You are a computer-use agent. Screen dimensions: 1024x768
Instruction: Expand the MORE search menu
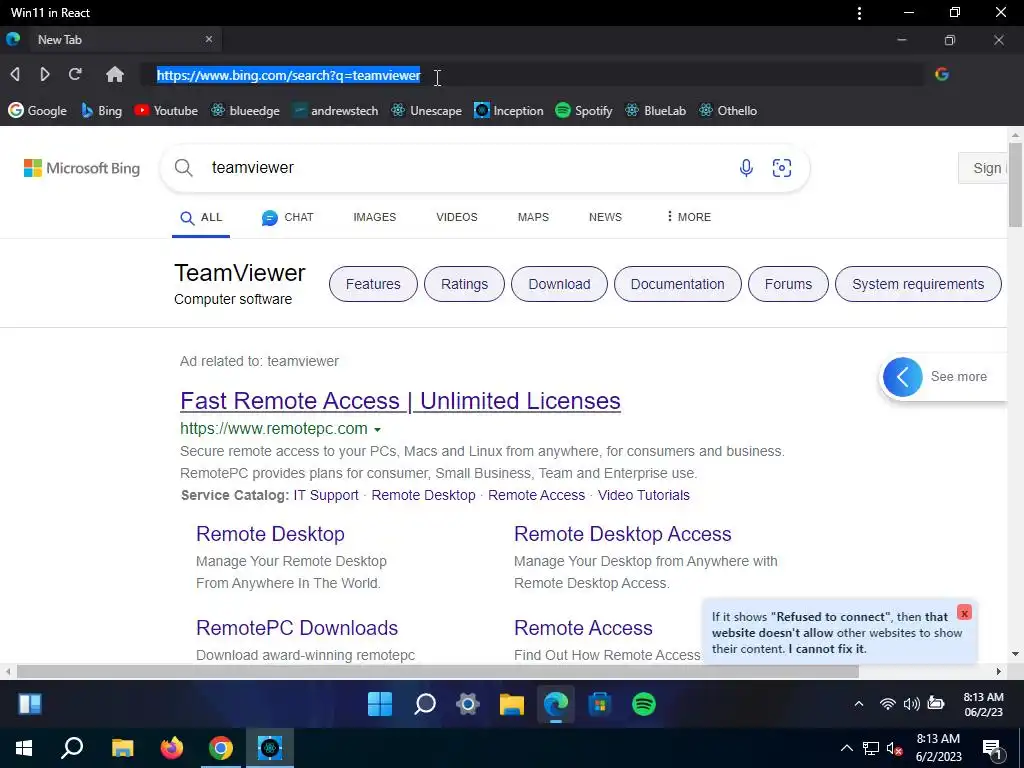[x=688, y=217]
